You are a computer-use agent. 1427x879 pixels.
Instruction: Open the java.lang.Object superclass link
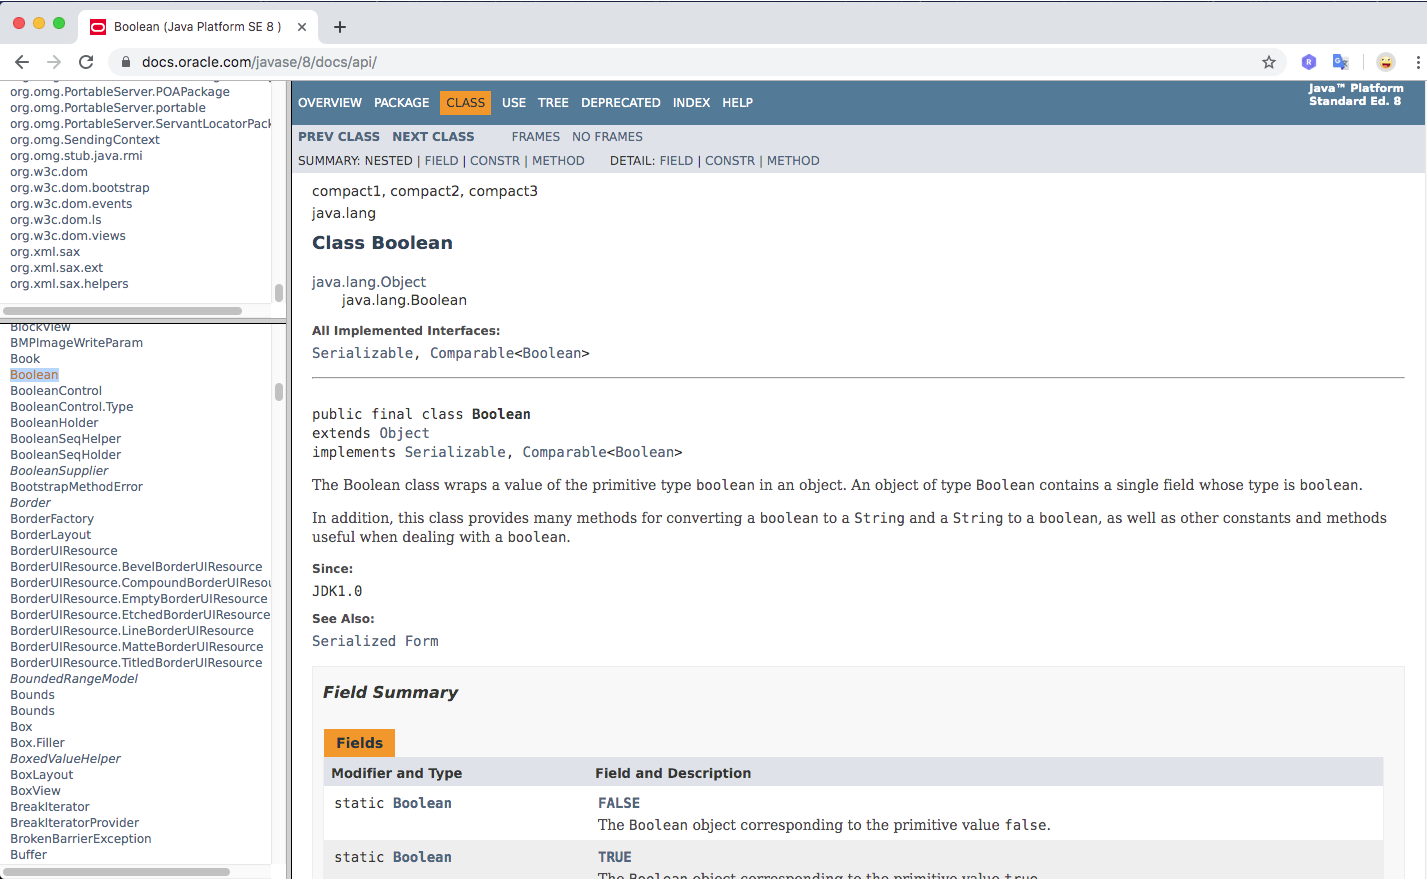369,282
